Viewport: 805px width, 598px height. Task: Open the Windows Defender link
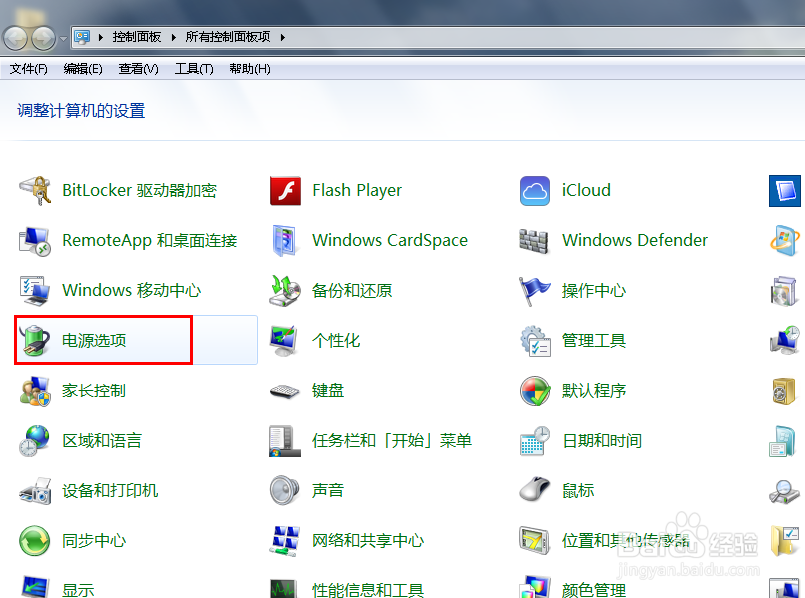tap(635, 240)
